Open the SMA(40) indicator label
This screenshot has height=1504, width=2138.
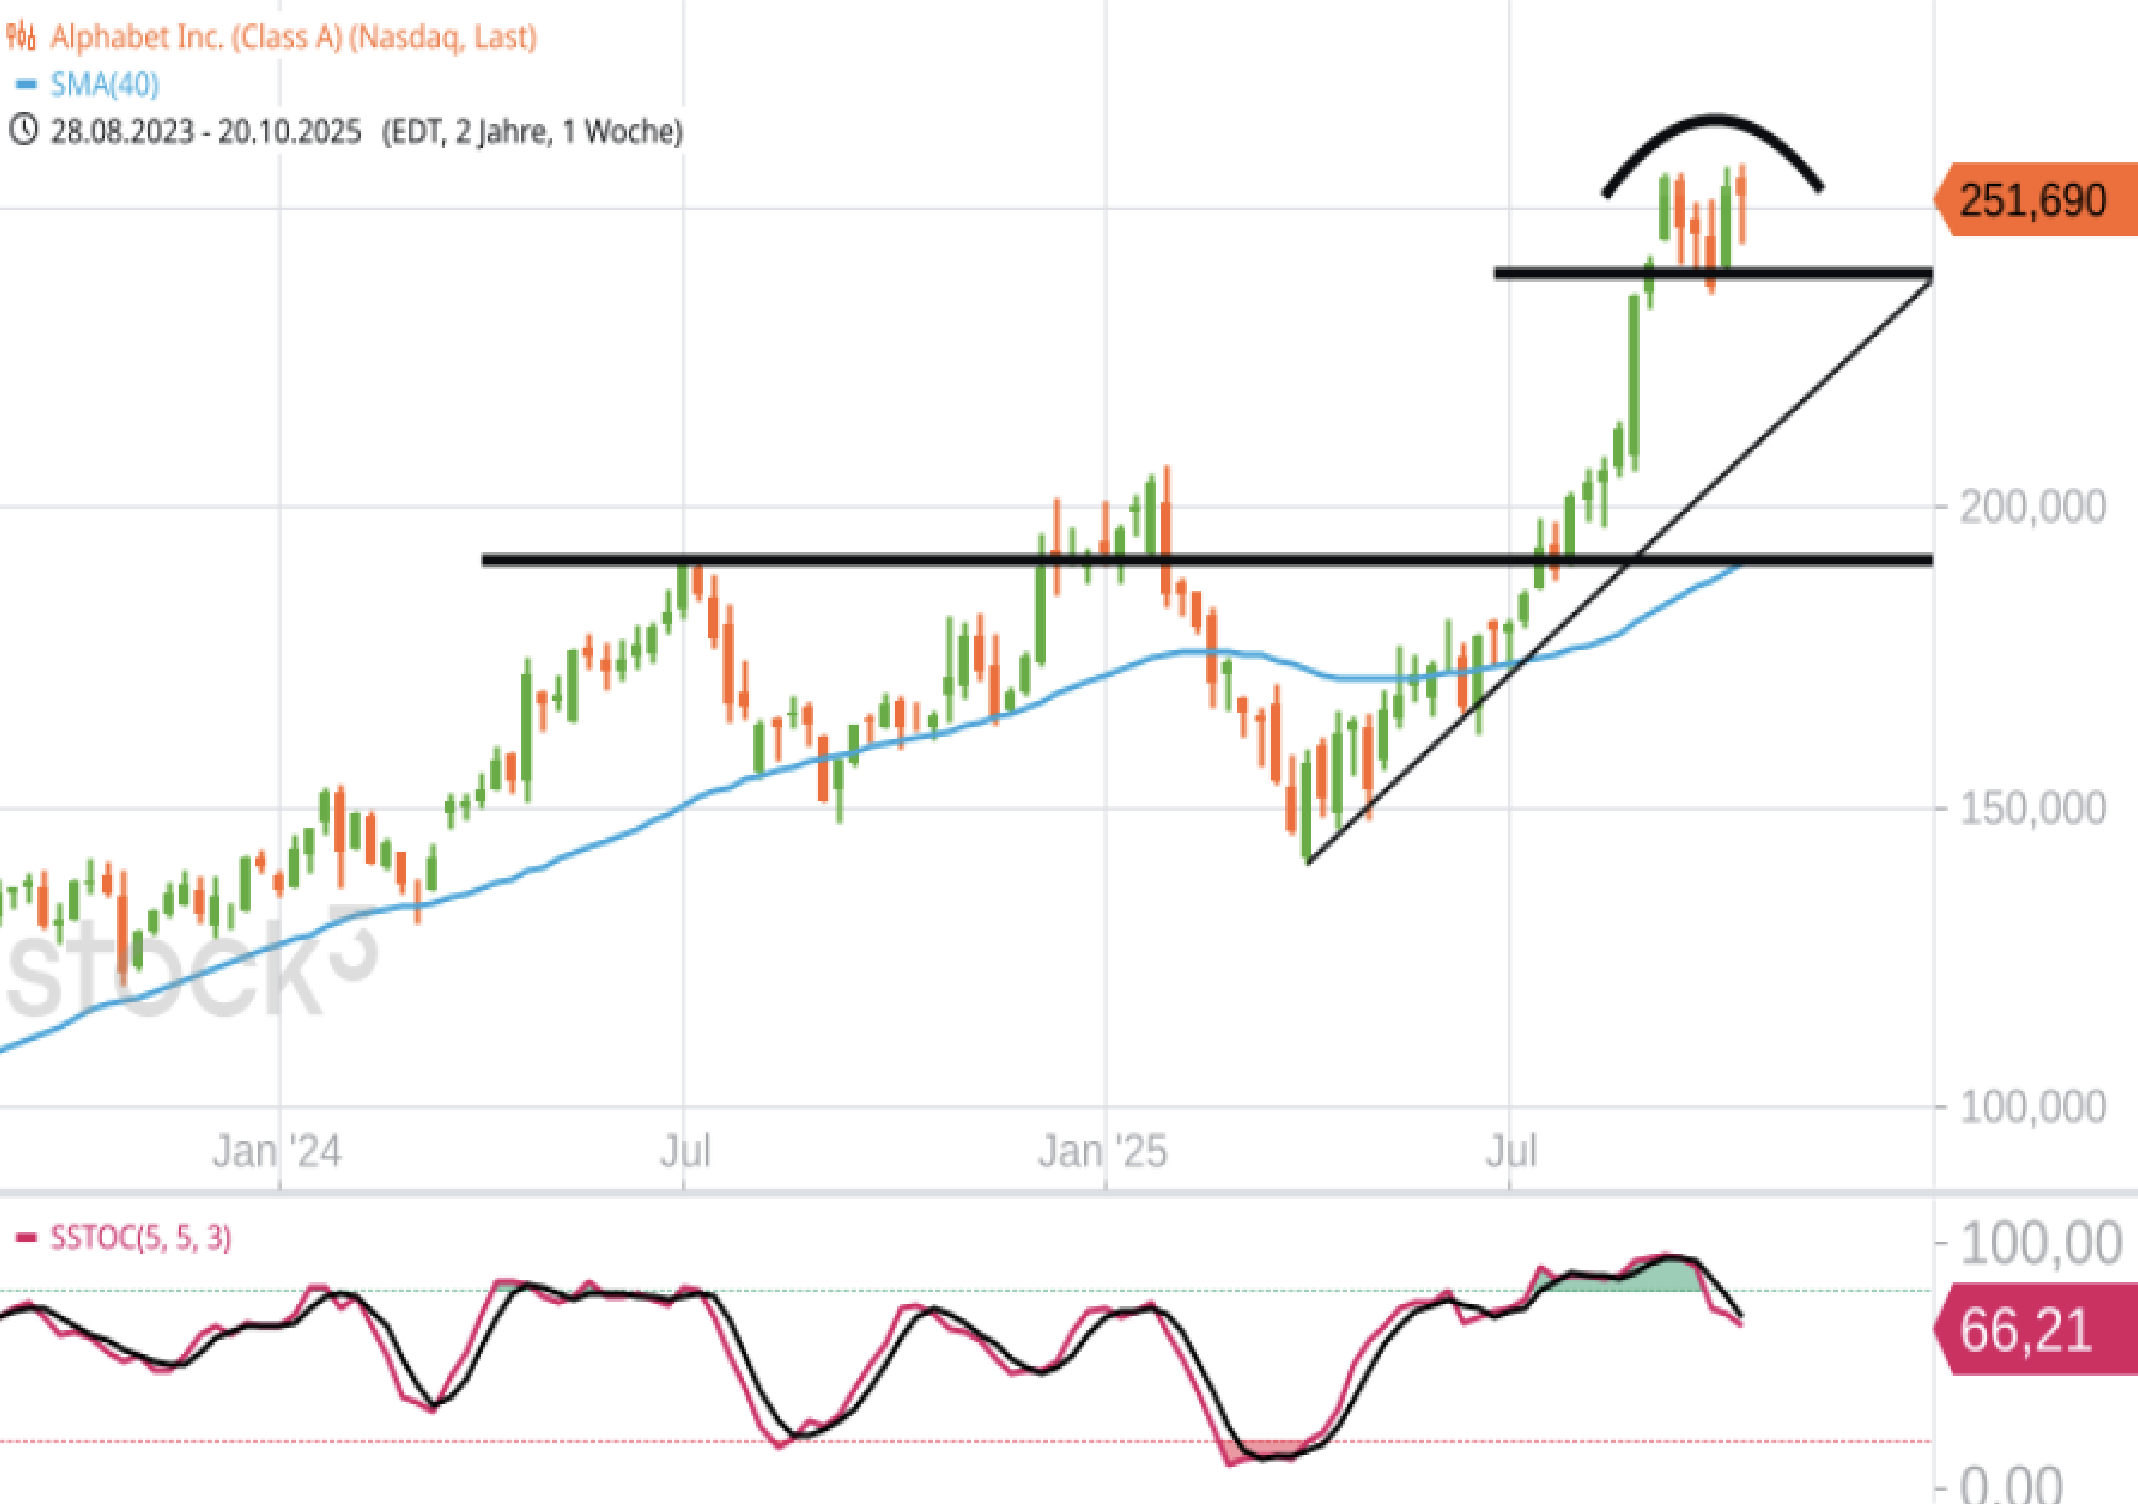[105, 84]
